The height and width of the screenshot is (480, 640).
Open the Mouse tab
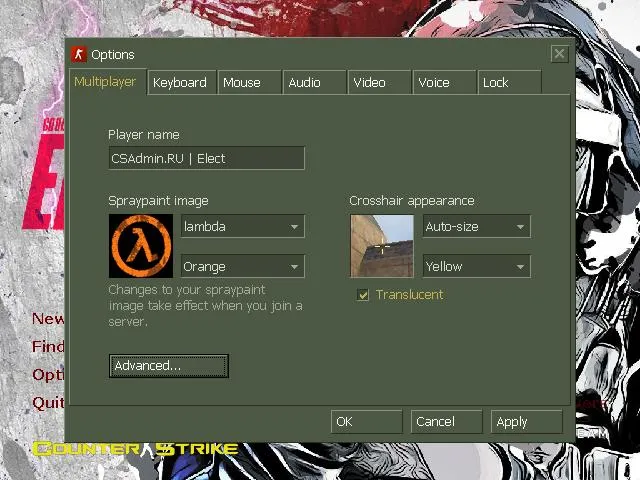[249, 82]
